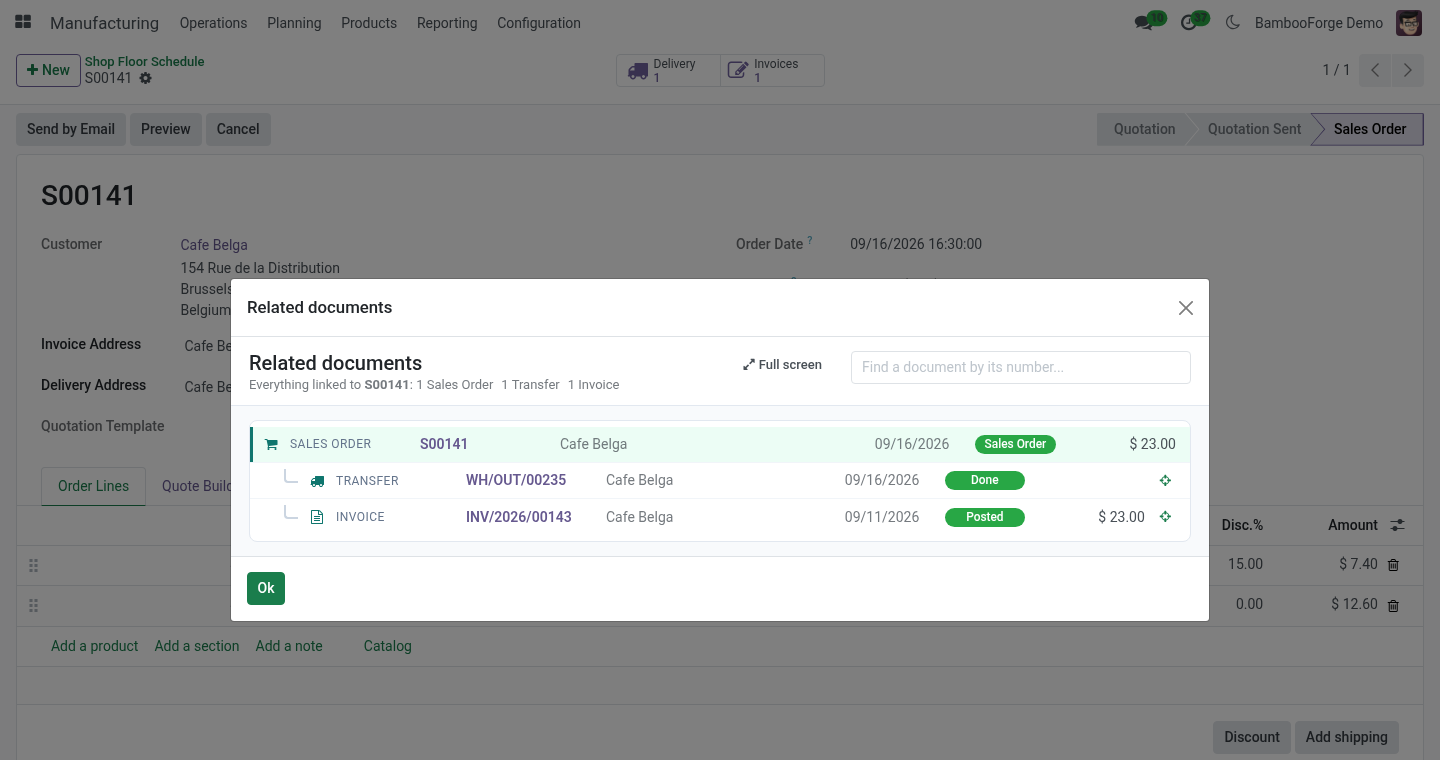Click the Ok button in dialog

point(266,588)
